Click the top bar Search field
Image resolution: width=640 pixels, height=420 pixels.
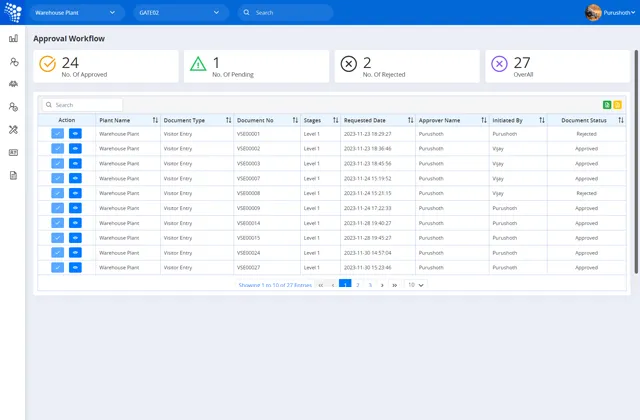click(285, 13)
